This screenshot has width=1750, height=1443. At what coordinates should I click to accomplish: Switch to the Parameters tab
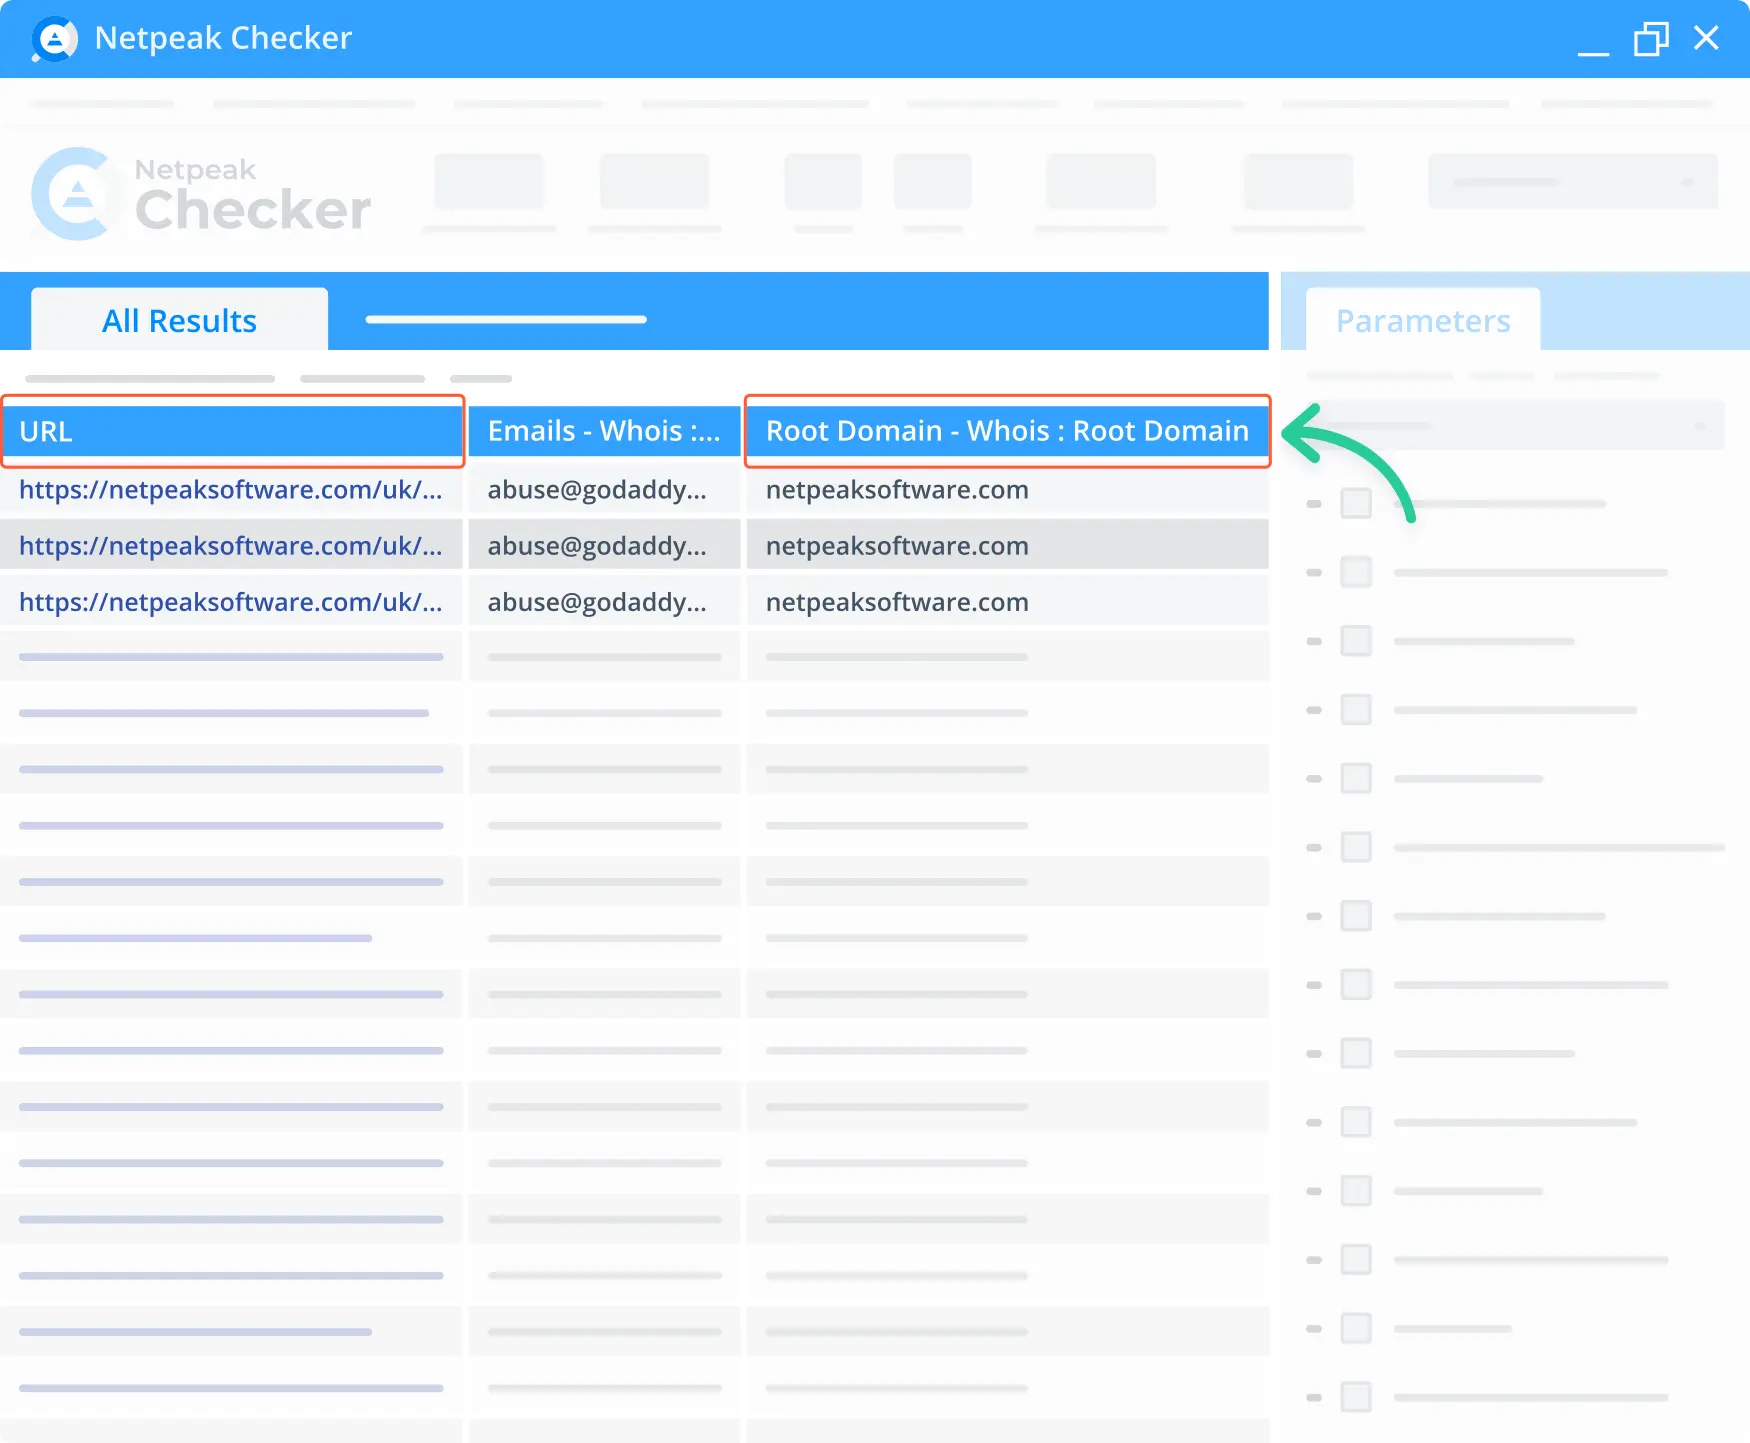tap(1423, 320)
